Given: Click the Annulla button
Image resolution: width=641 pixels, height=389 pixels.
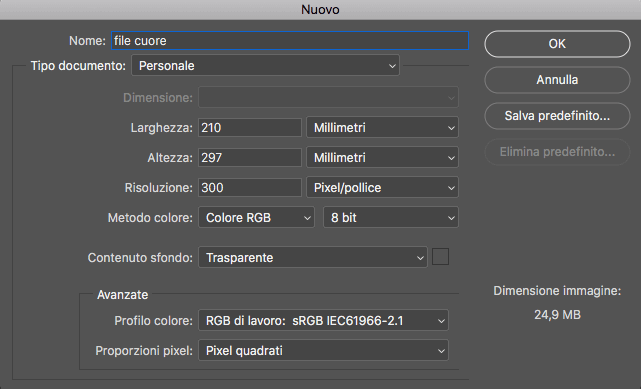Looking at the screenshot, I should 557,80.
